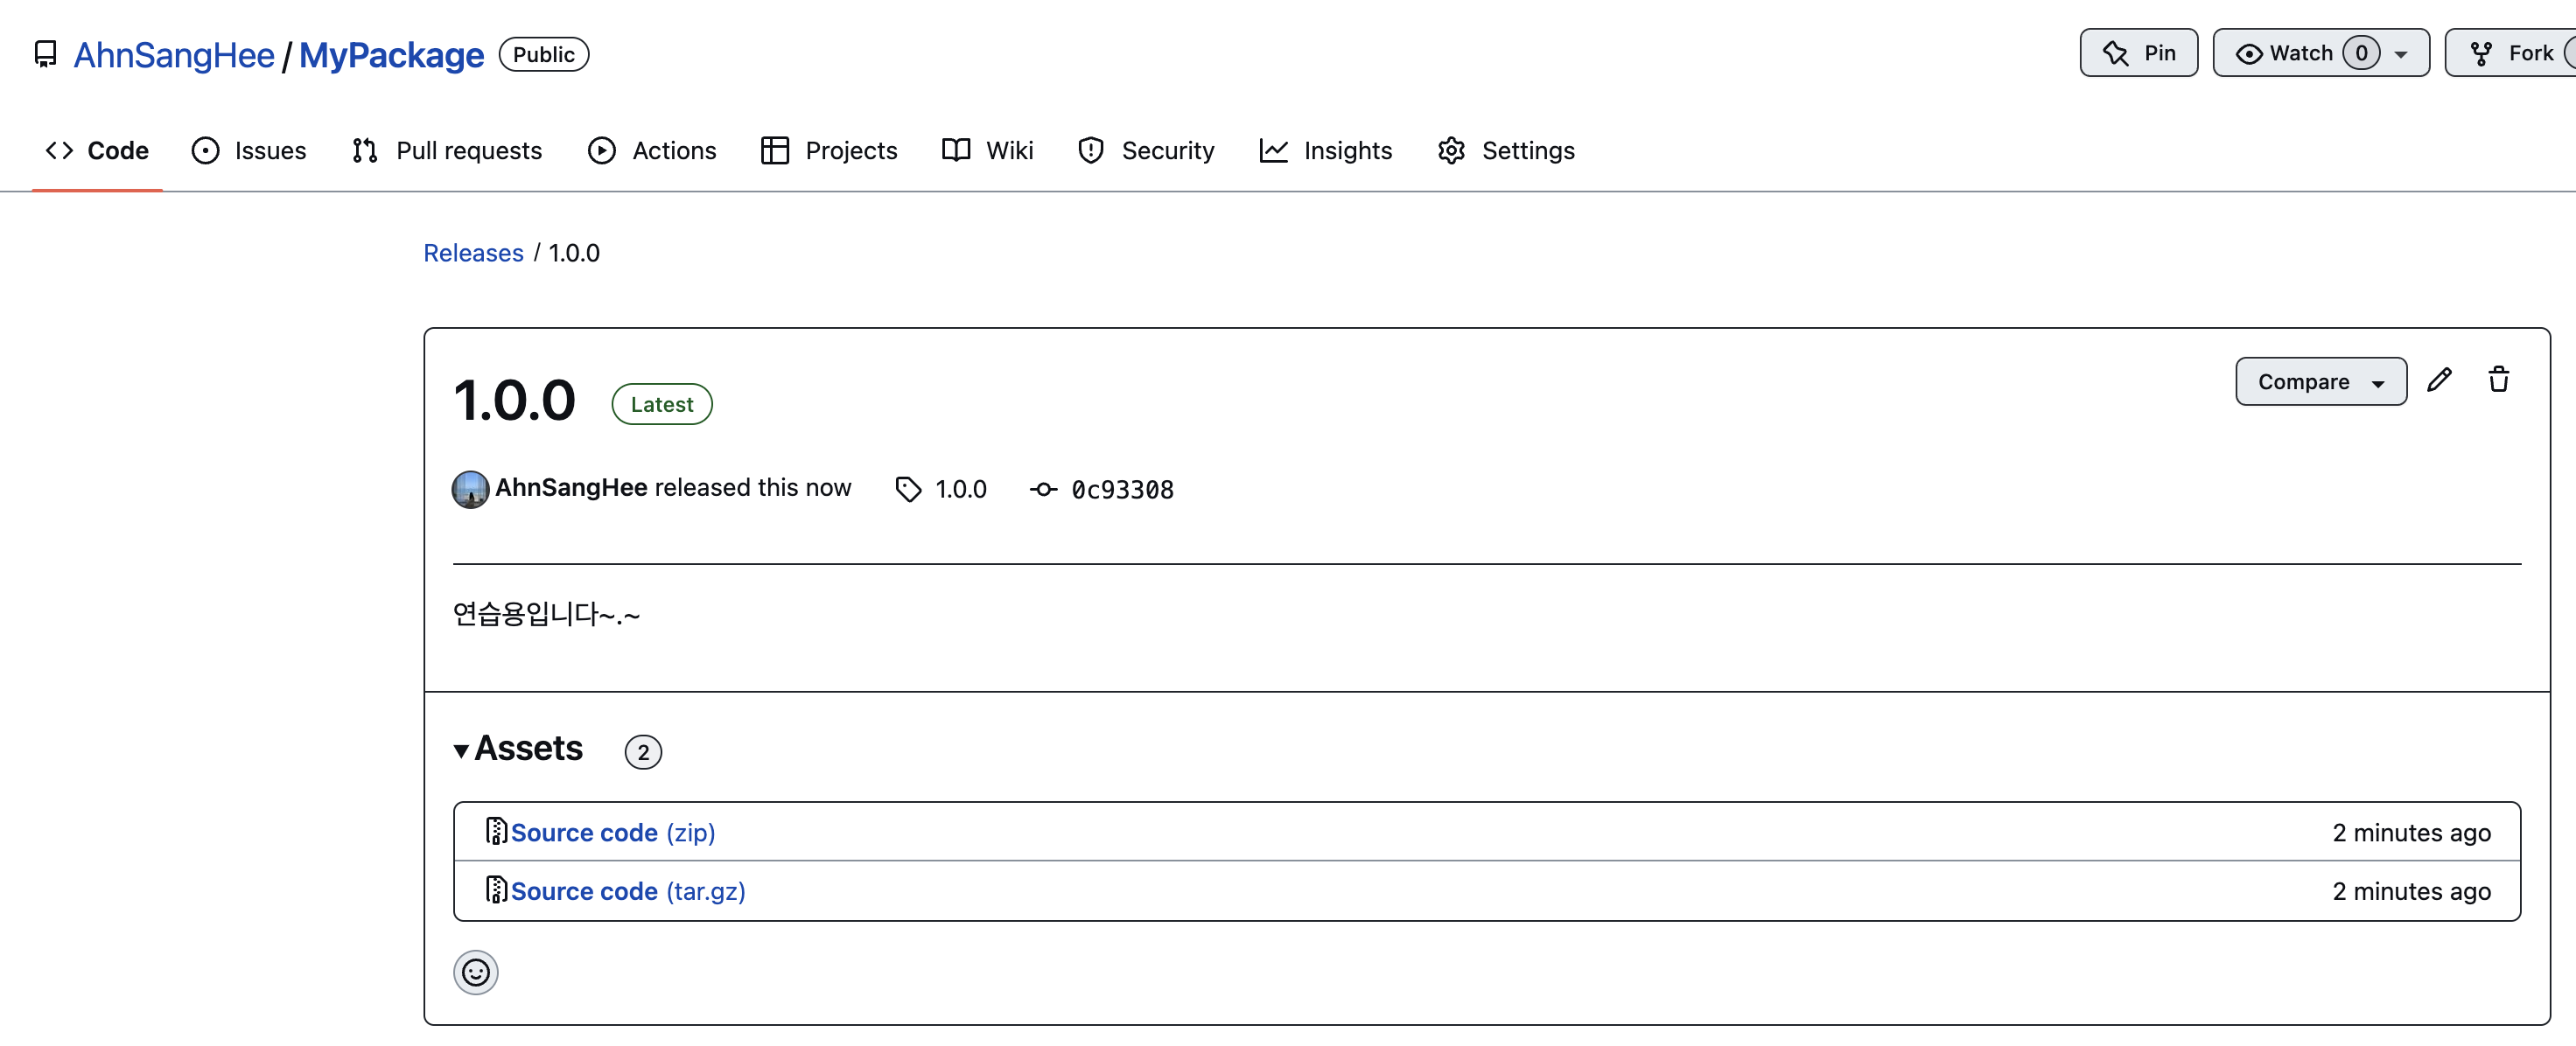Click the AhnSangHee avatar image
Screen dimensions: 2576x1046
[x=470, y=489]
